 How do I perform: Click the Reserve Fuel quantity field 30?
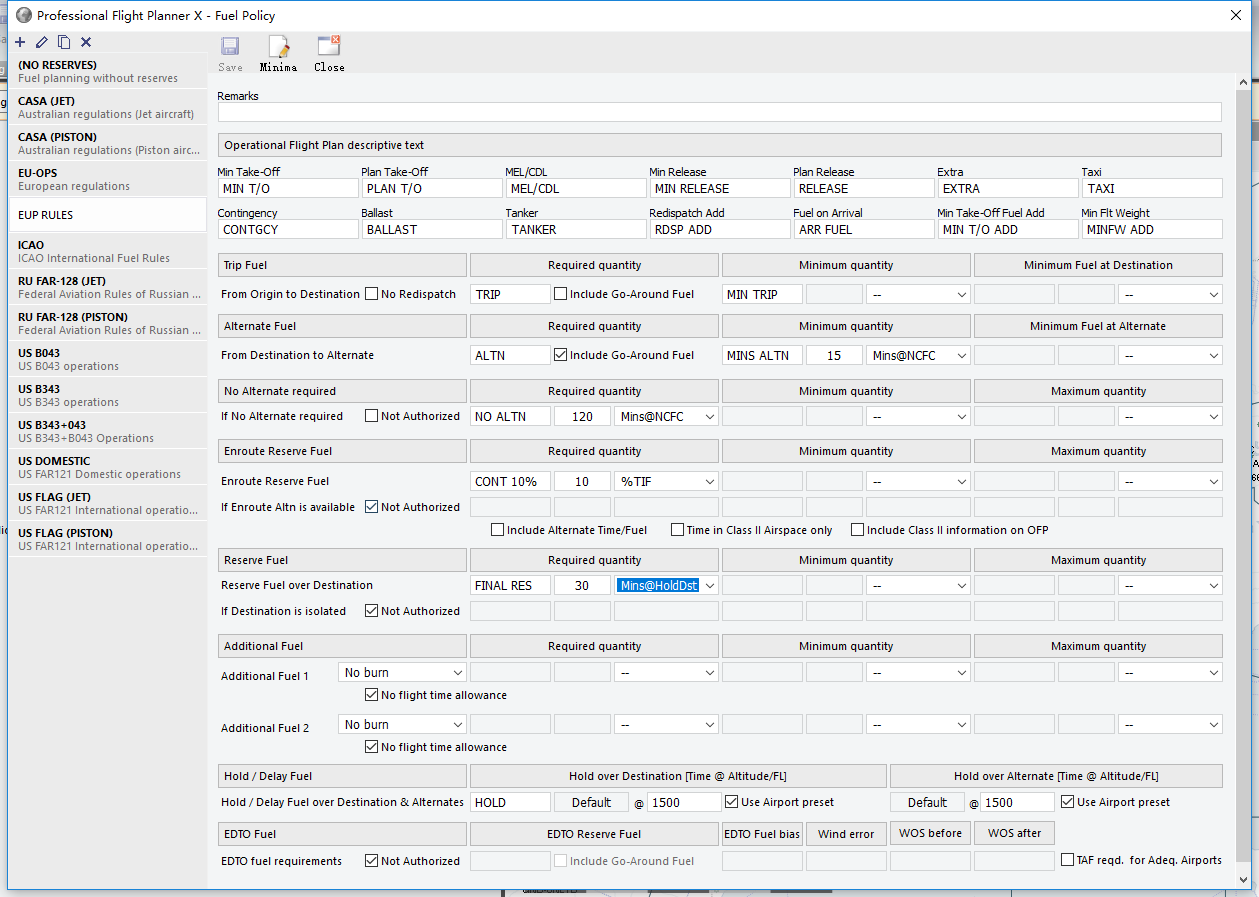tap(582, 585)
